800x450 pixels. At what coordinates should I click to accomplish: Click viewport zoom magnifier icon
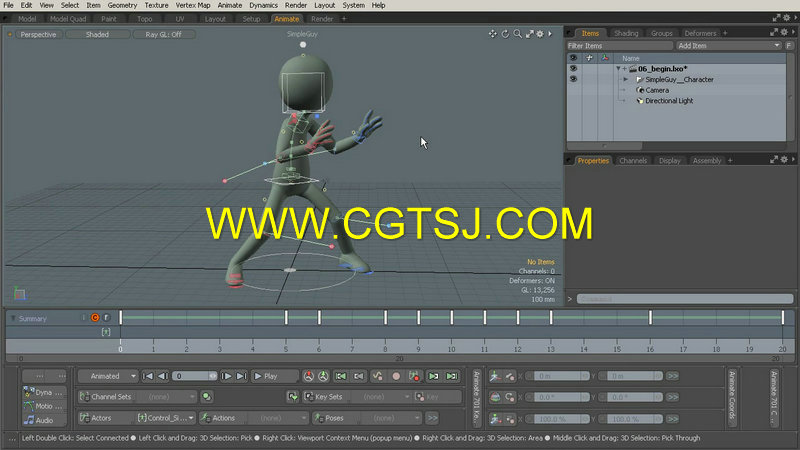517,34
